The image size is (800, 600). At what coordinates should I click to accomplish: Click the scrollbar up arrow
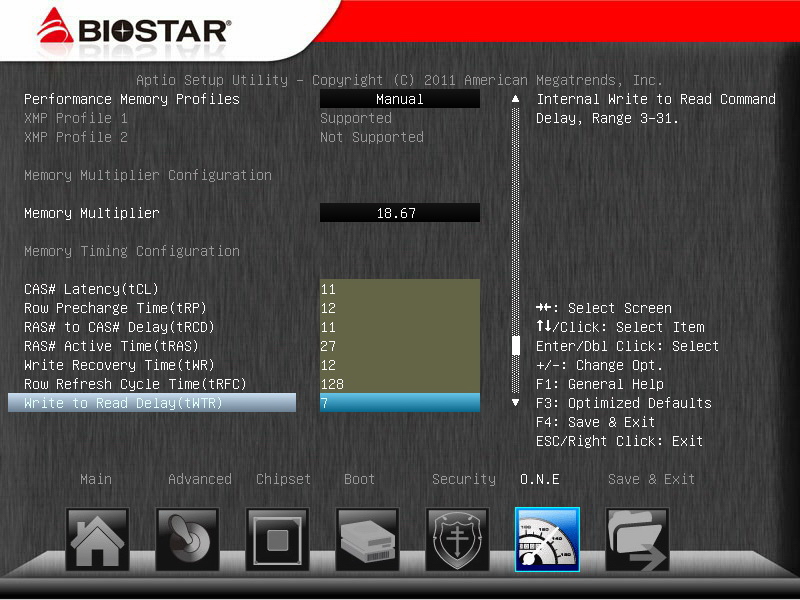[x=515, y=98]
